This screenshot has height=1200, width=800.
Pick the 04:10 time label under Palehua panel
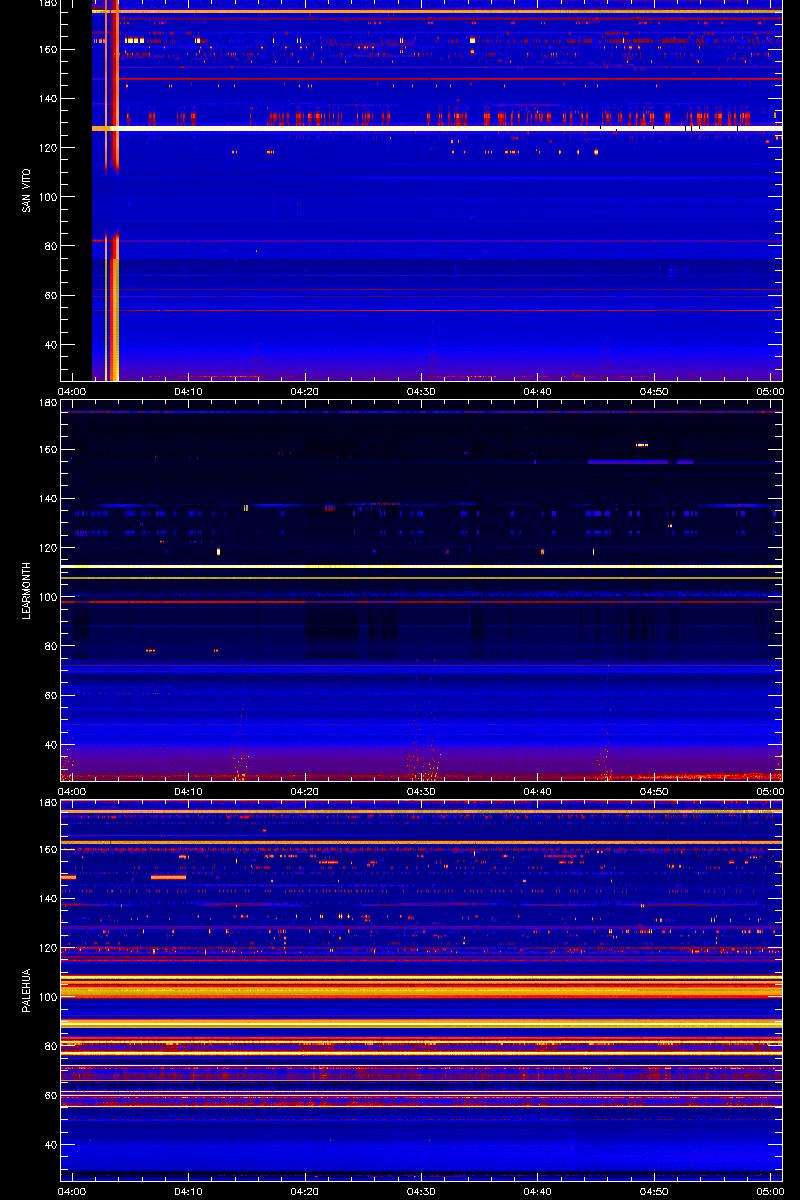click(189, 1191)
